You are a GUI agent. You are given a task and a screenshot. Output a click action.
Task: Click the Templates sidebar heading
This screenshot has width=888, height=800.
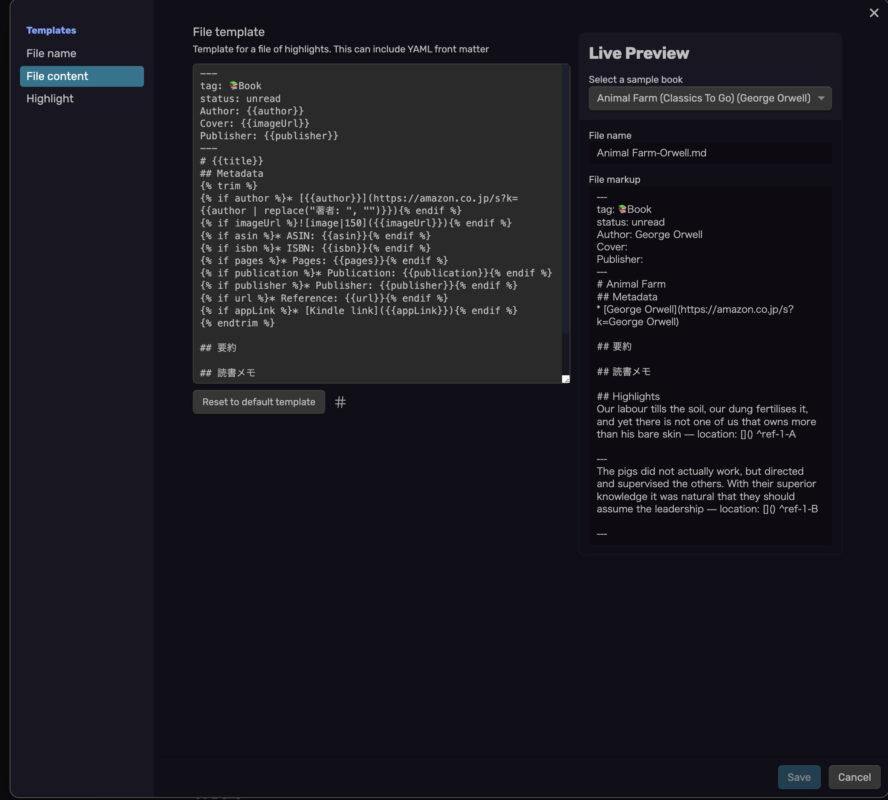tap(51, 31)
